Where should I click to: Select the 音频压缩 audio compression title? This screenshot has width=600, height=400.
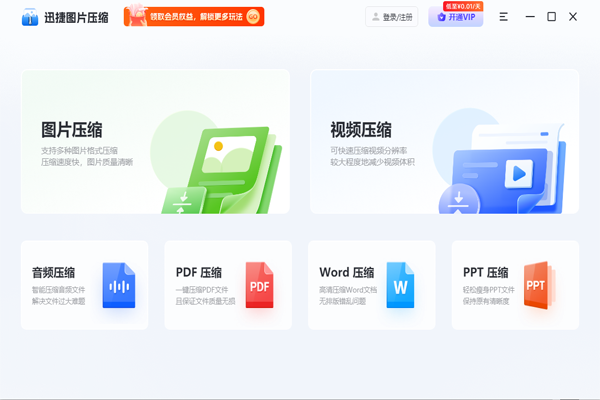coord(53,272)
